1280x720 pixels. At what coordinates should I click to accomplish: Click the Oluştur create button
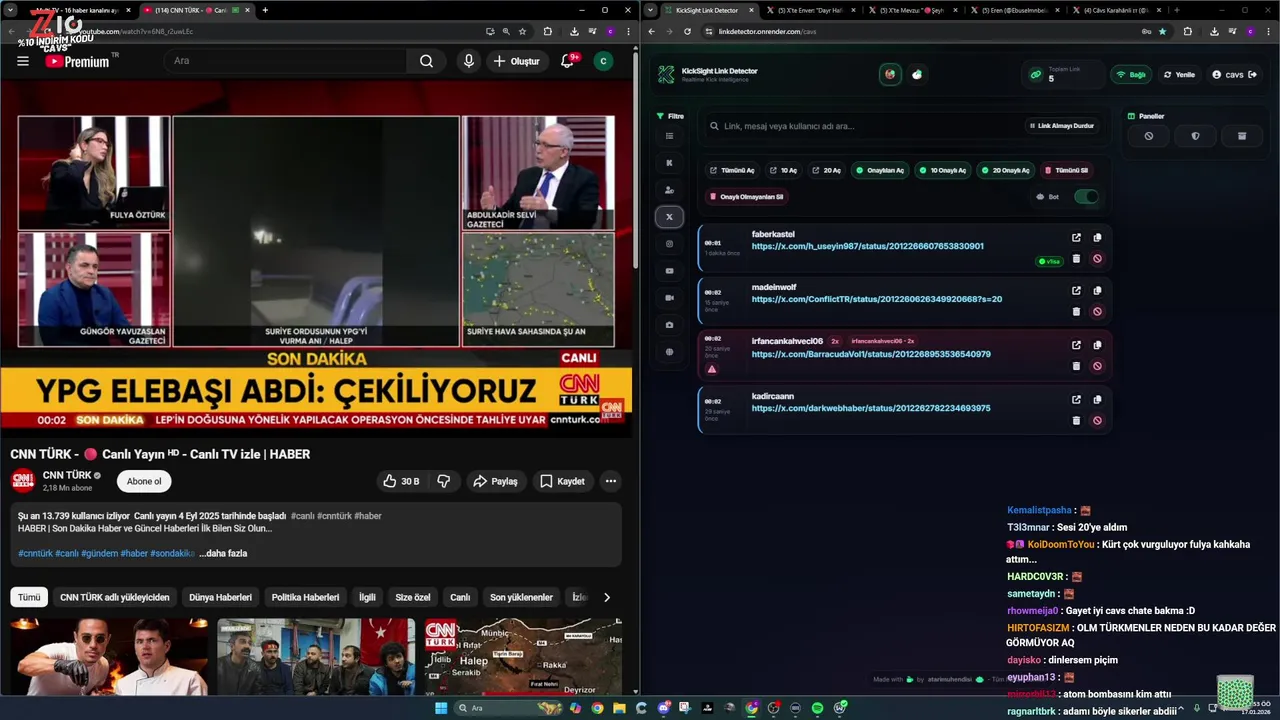click(516, 61)
